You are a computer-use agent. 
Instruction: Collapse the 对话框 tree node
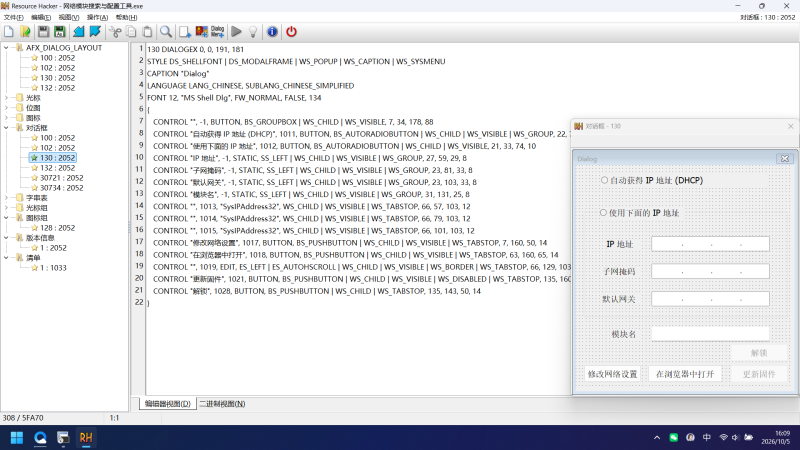click(x=7, y=128)
